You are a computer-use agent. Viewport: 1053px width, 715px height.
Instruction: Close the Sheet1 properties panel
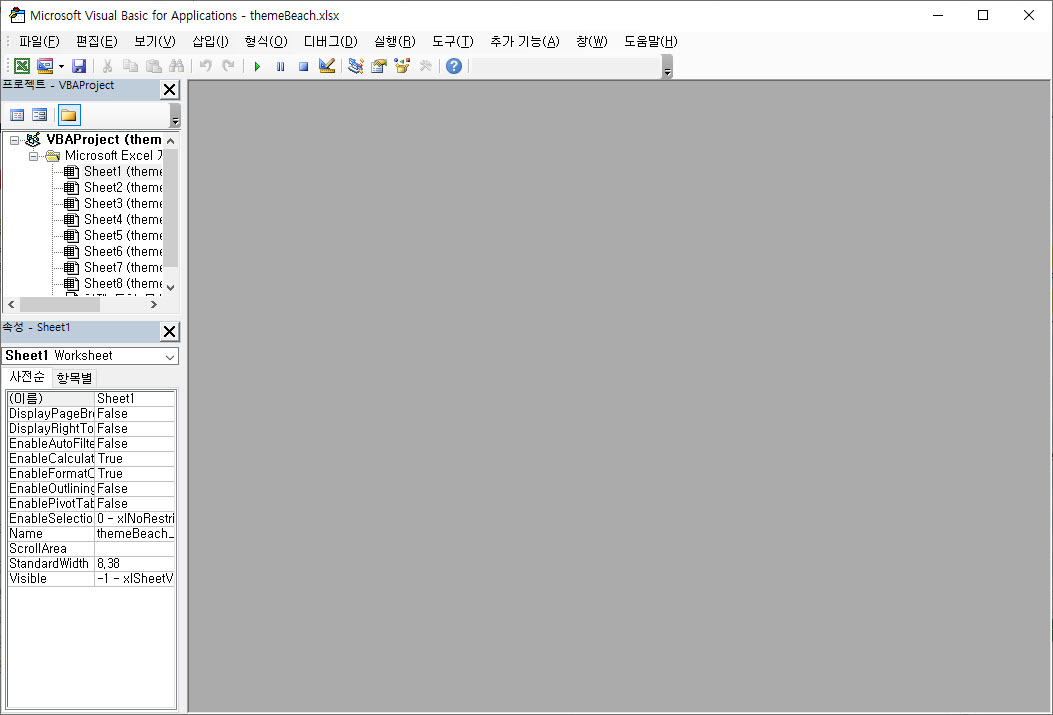[170, 331]
